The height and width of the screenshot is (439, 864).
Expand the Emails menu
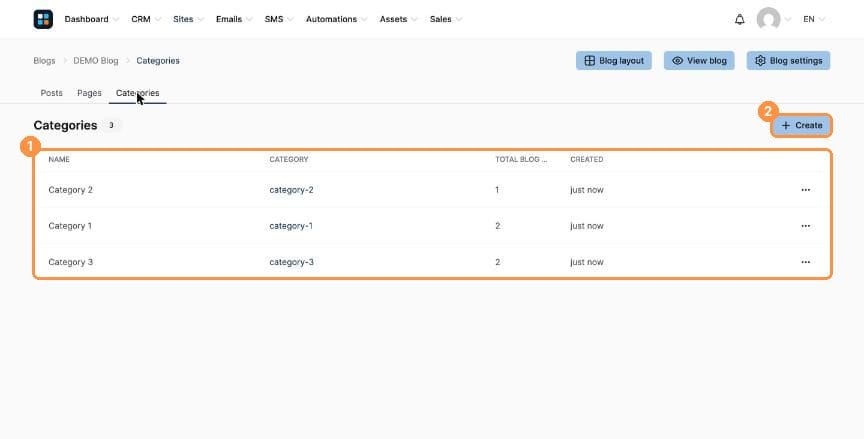pos(234,19)
